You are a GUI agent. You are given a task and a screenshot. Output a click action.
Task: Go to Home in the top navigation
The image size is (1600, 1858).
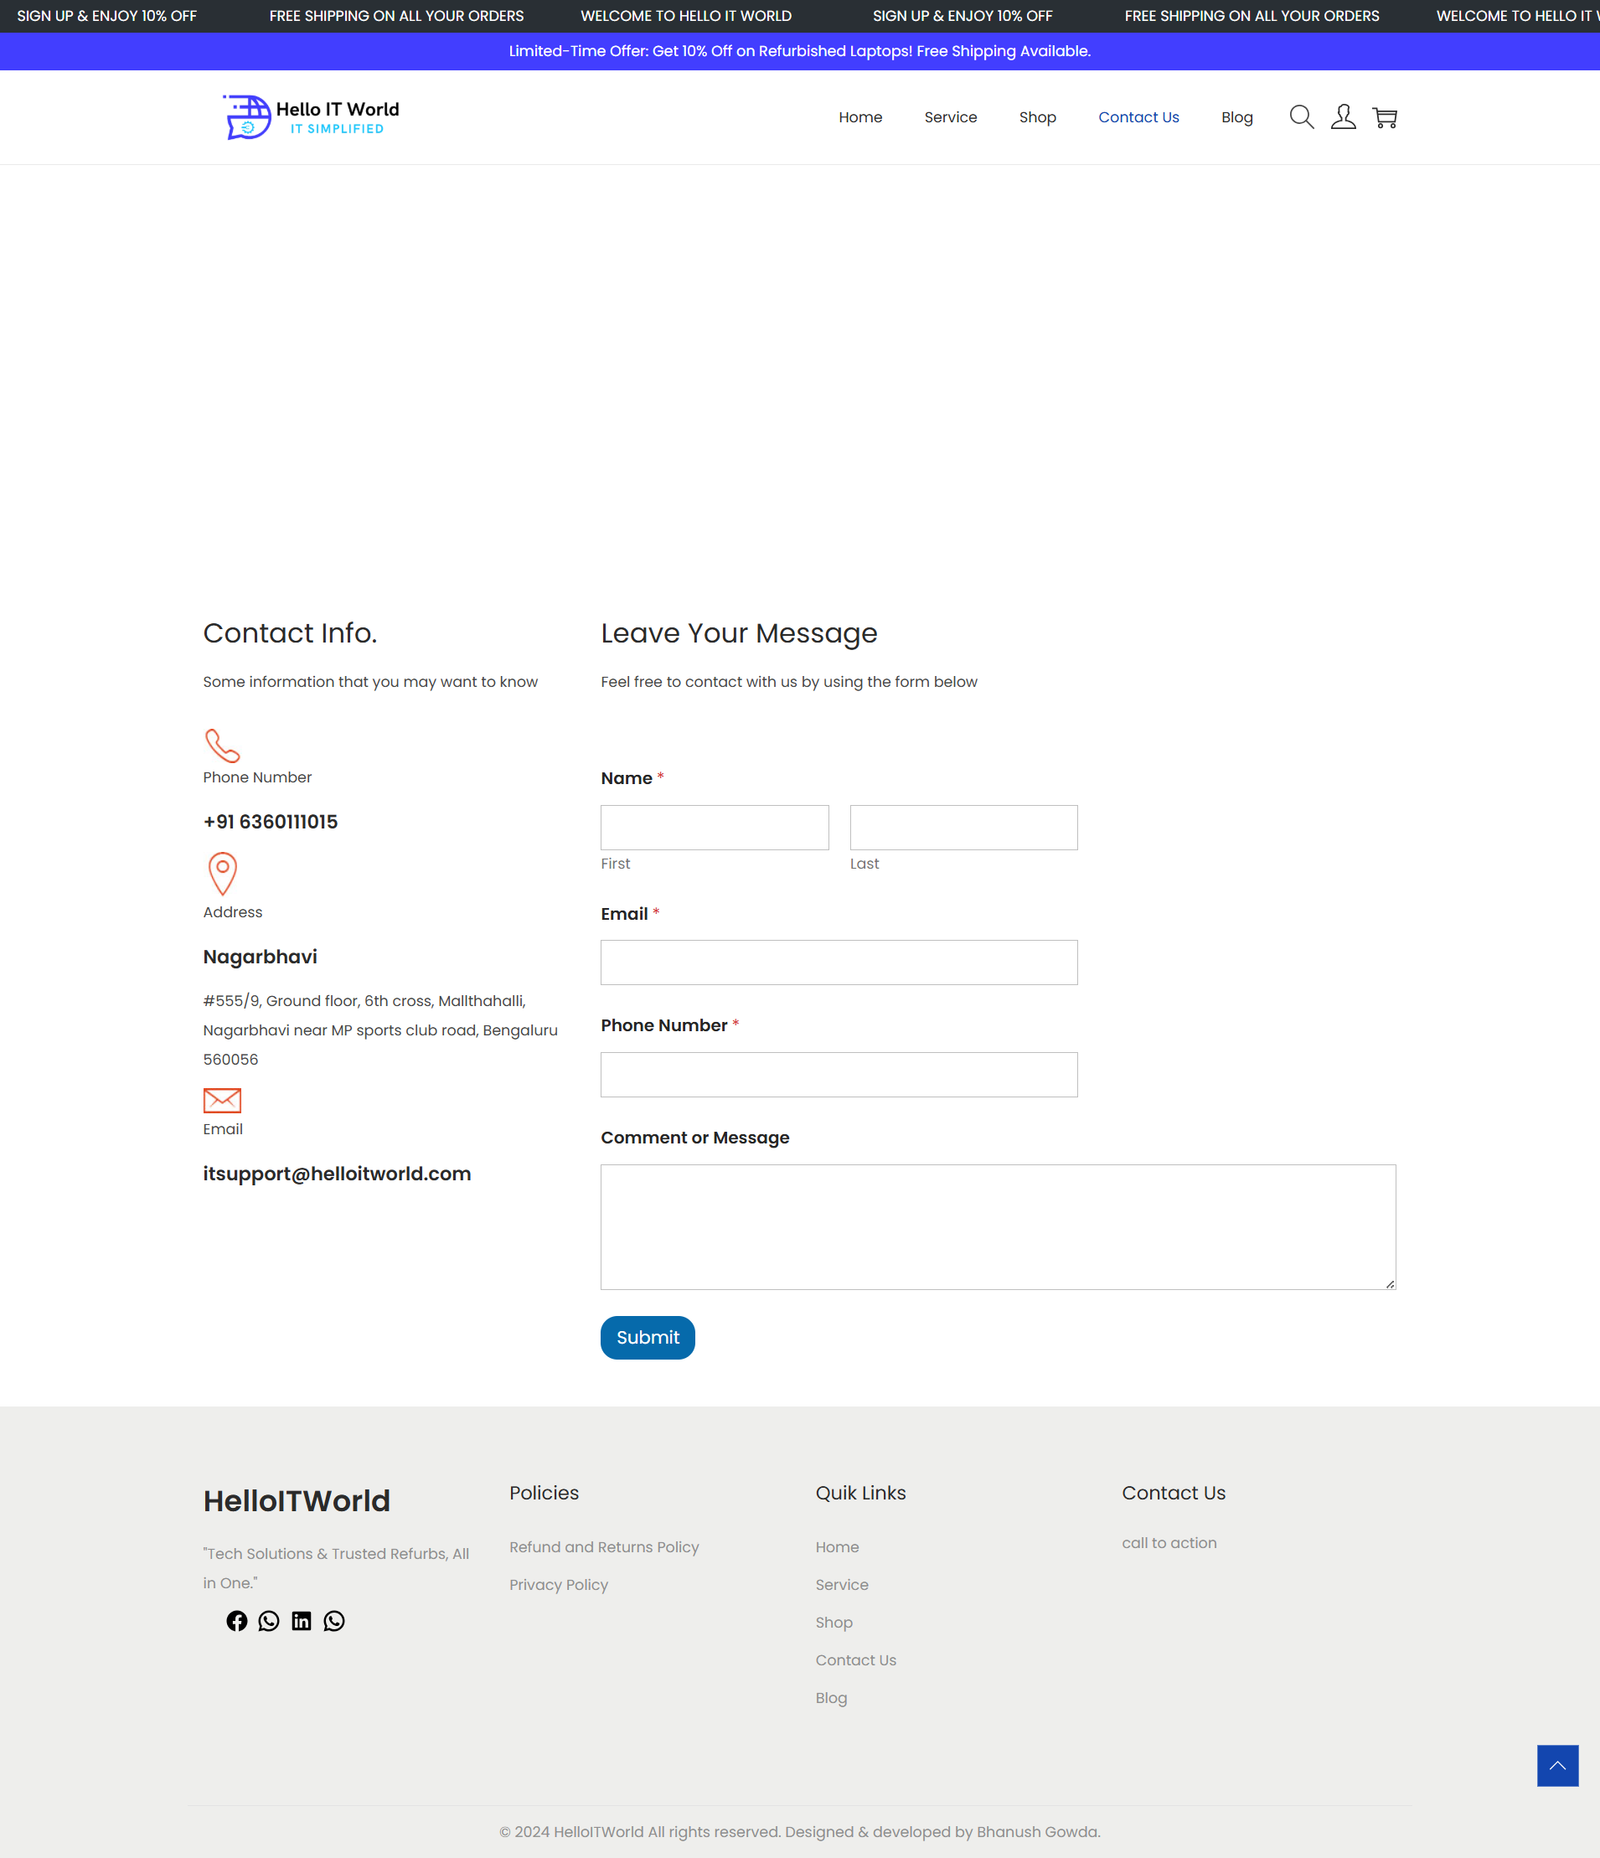[x=860, y=117]
